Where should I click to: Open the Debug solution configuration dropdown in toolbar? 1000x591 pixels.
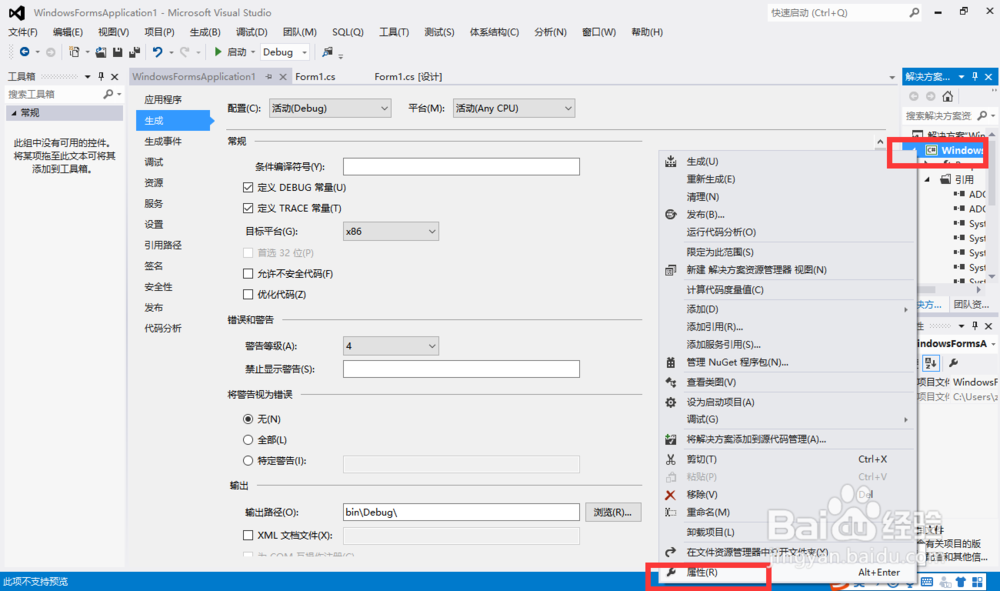coord(285,52)
